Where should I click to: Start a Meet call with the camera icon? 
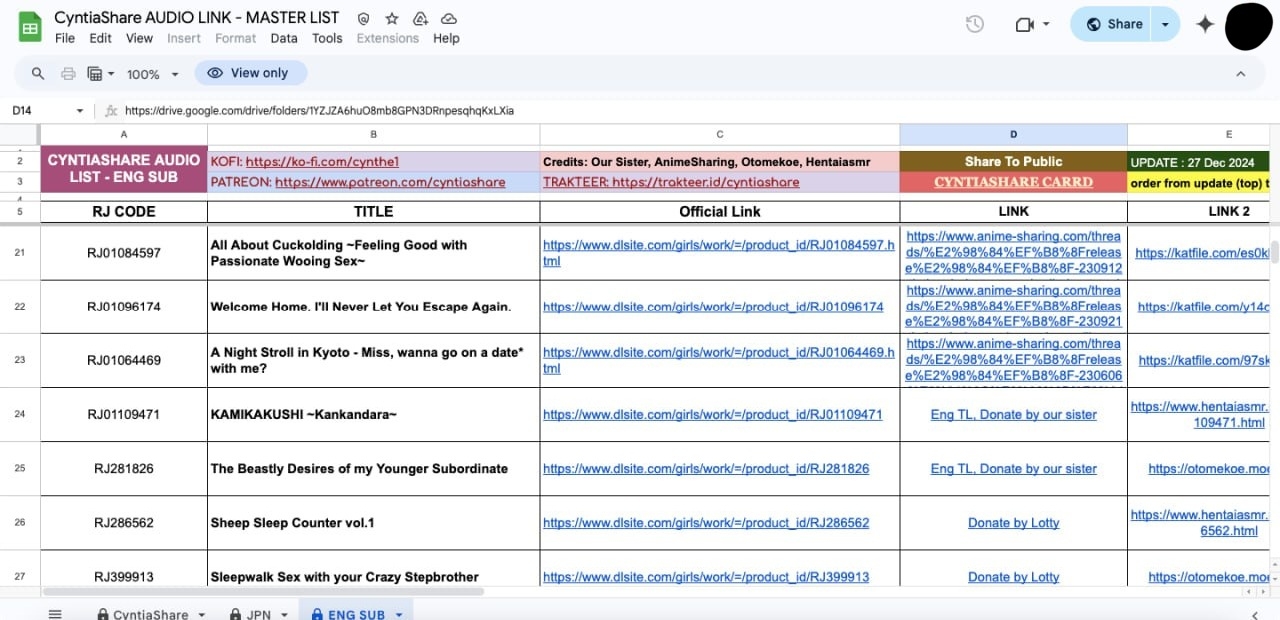pyautogui.click(x=1024, y=25)
